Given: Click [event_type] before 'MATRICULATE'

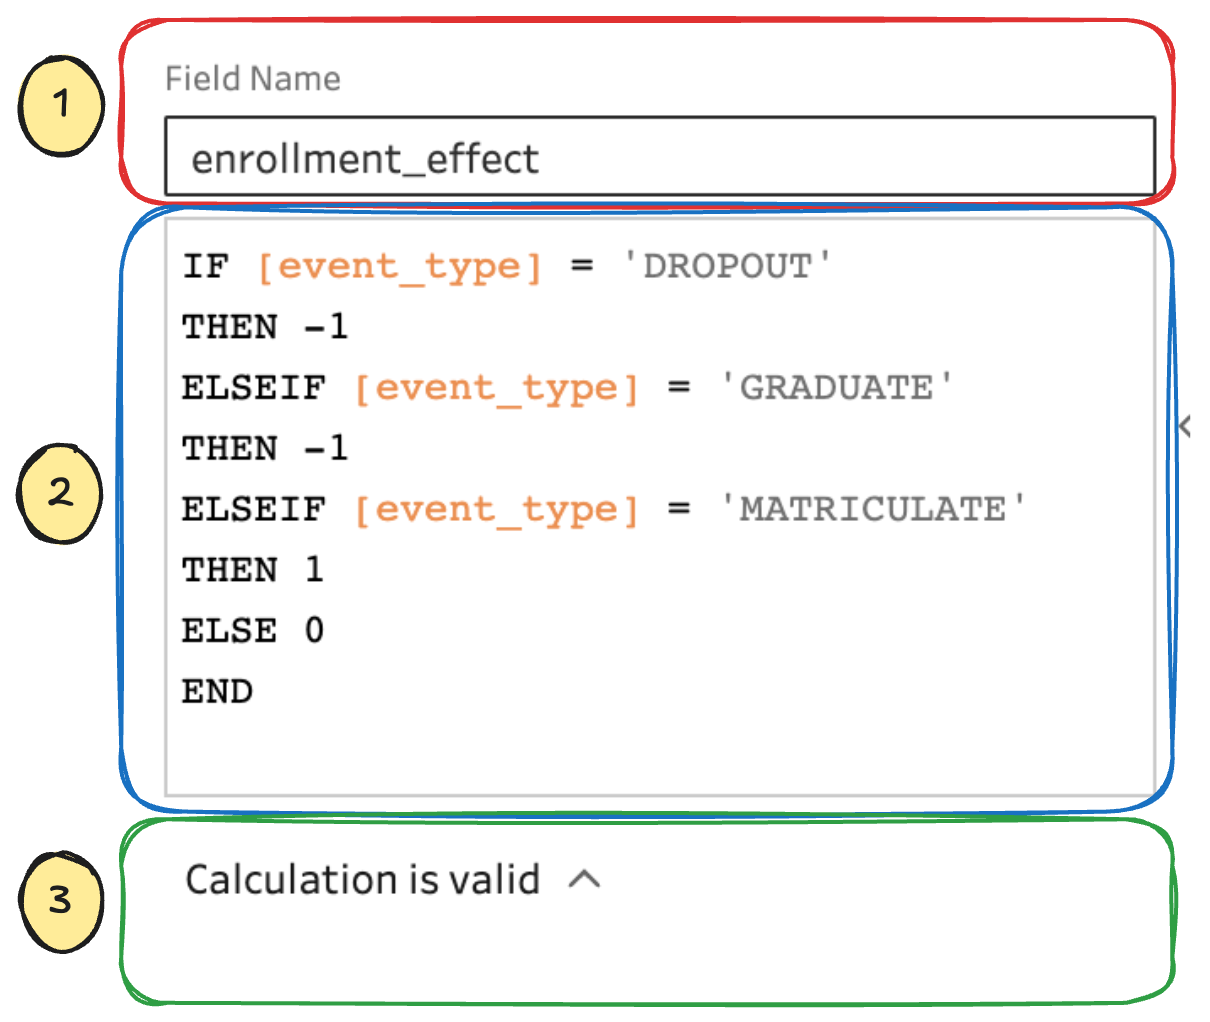Looking at the screenshot, I should tap(496, 509).
